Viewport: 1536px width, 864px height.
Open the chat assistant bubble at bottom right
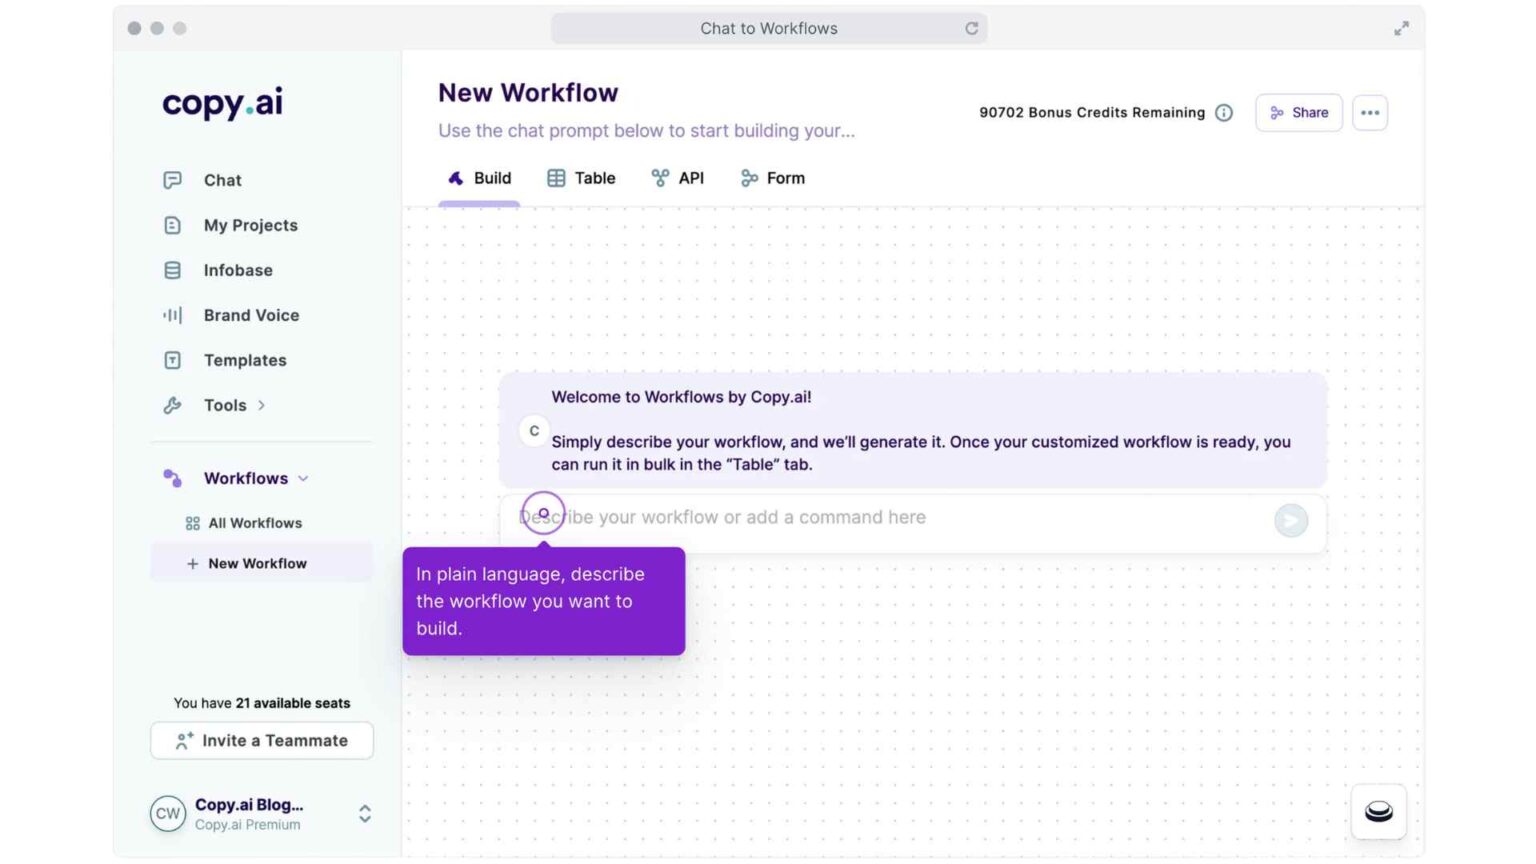click(x=1377, y=811)
